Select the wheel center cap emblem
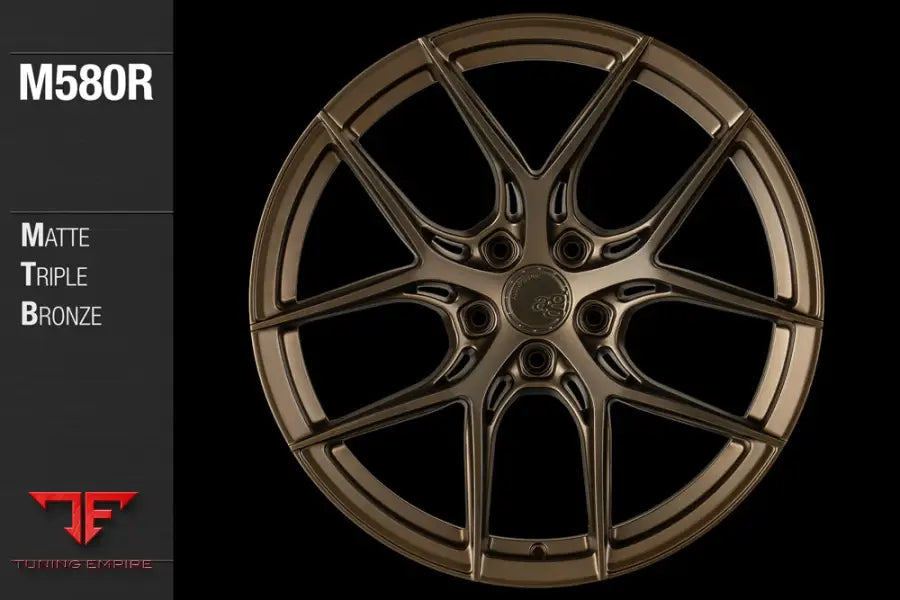This screenshot has height=600, width=900. pos(536,300)
